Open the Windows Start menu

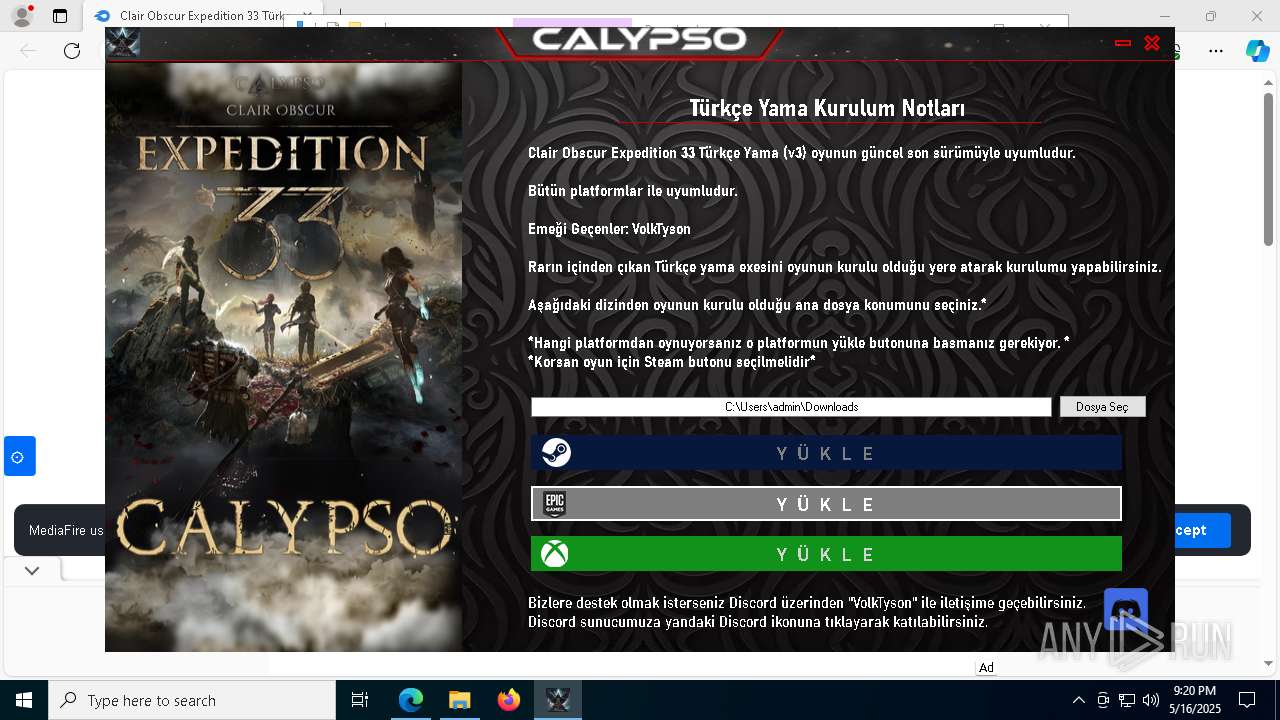[24, 700]
